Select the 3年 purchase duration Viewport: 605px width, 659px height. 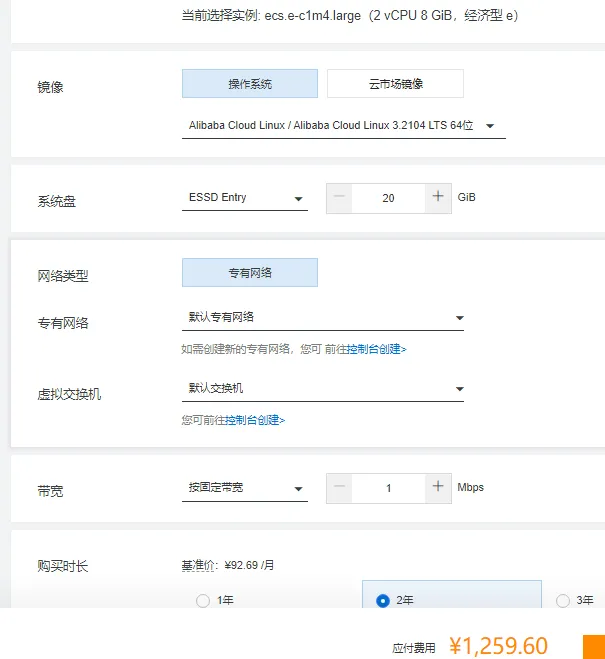575,600
